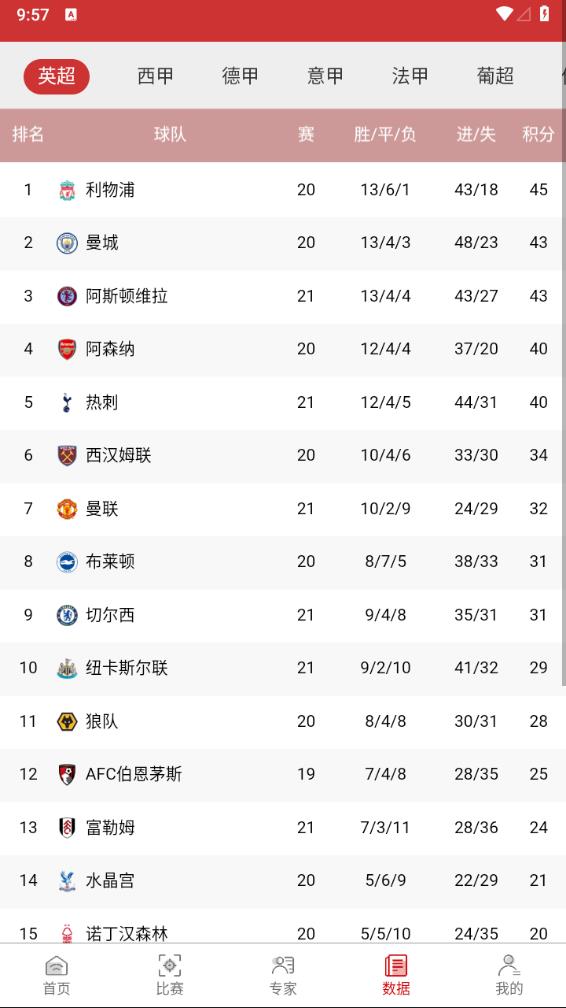Image resolution: width=566 pixels, height=1008 pixels.
Task: Tap the 积分 points column header
Action: (x=538, y=134)
